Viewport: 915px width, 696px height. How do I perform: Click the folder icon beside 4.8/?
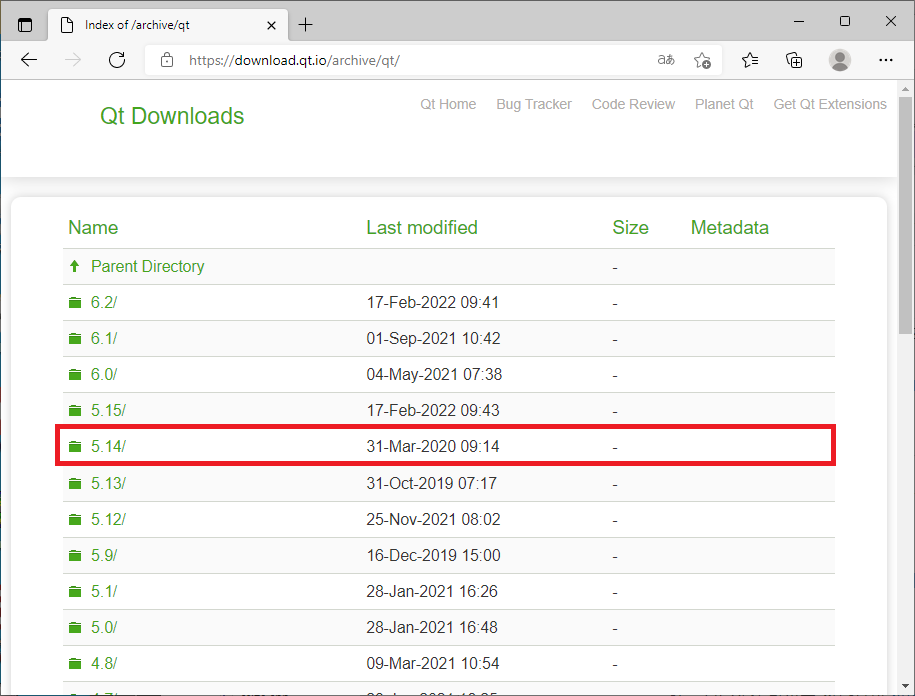click(75, 663)
